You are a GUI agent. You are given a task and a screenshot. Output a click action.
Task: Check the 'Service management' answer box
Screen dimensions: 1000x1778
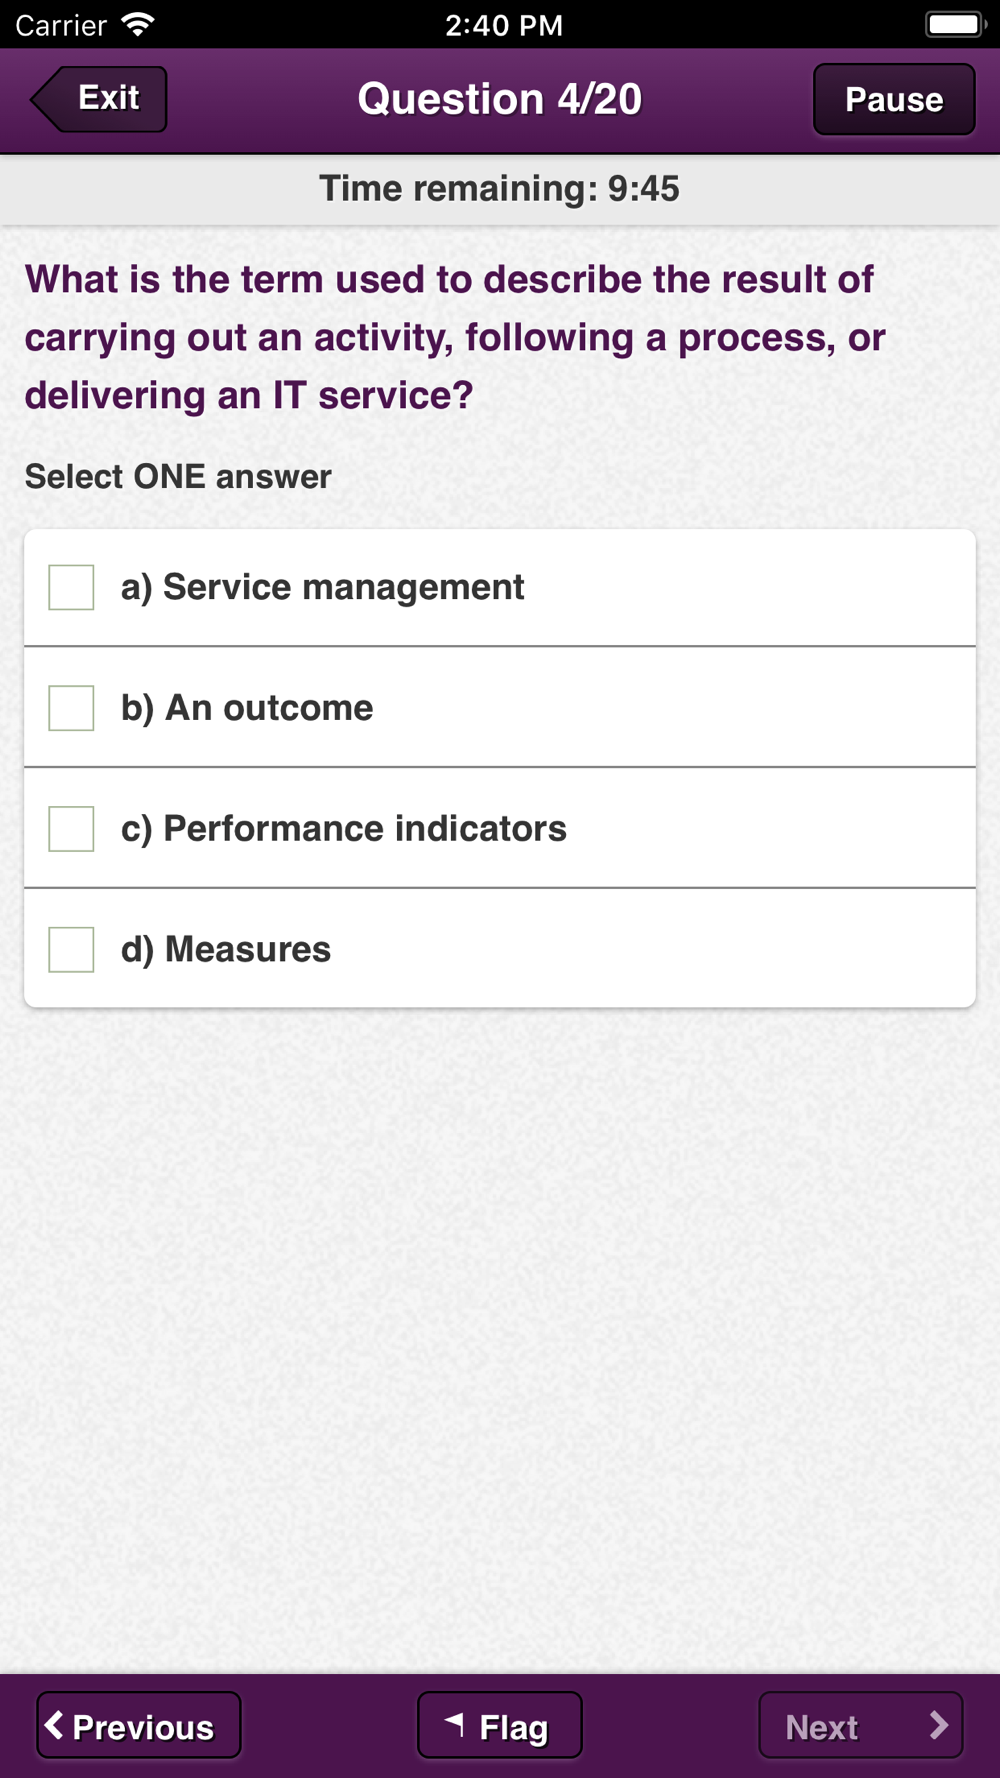pos(72,587)
